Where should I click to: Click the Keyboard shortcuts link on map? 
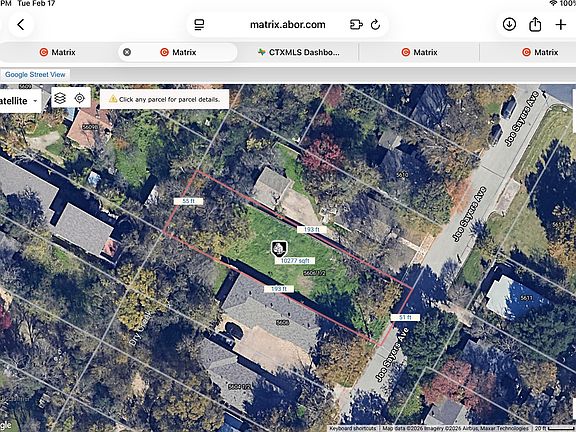352,428
